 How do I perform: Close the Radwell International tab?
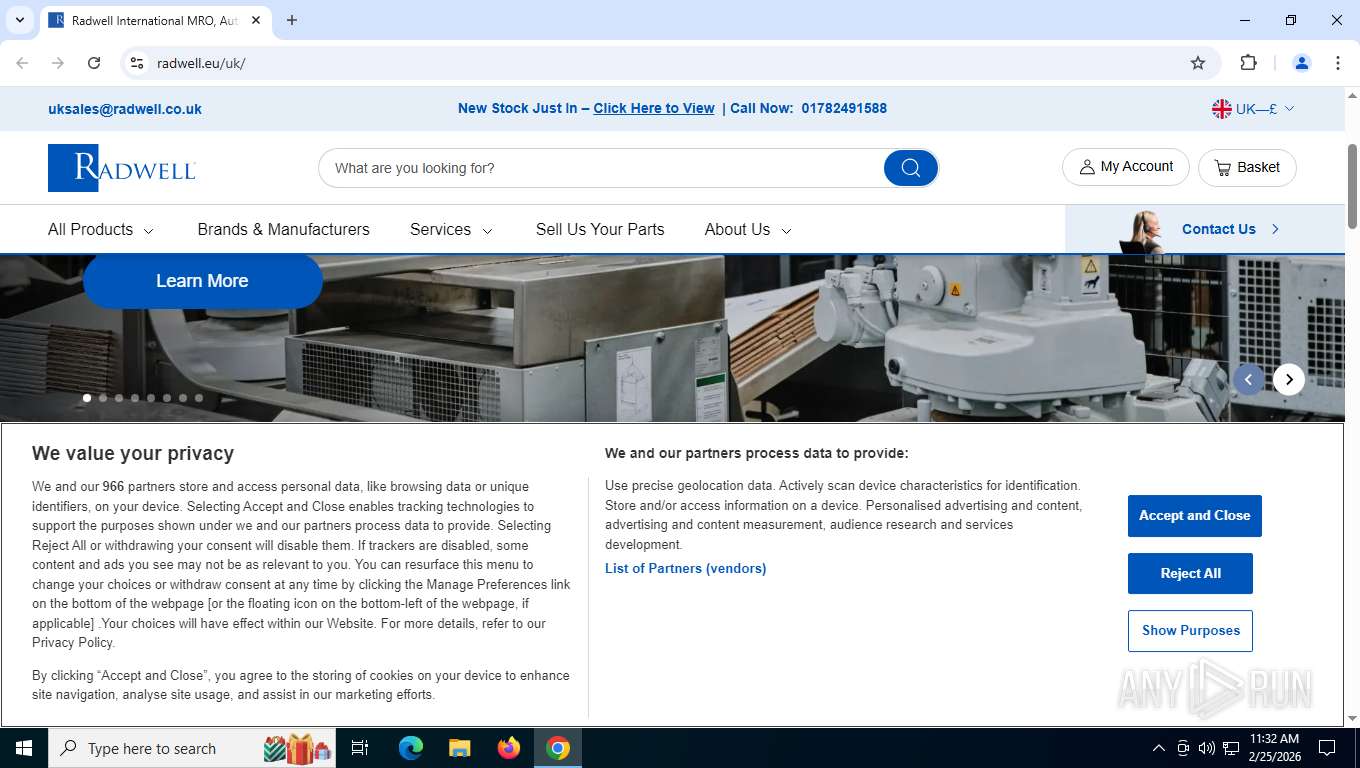256,20
